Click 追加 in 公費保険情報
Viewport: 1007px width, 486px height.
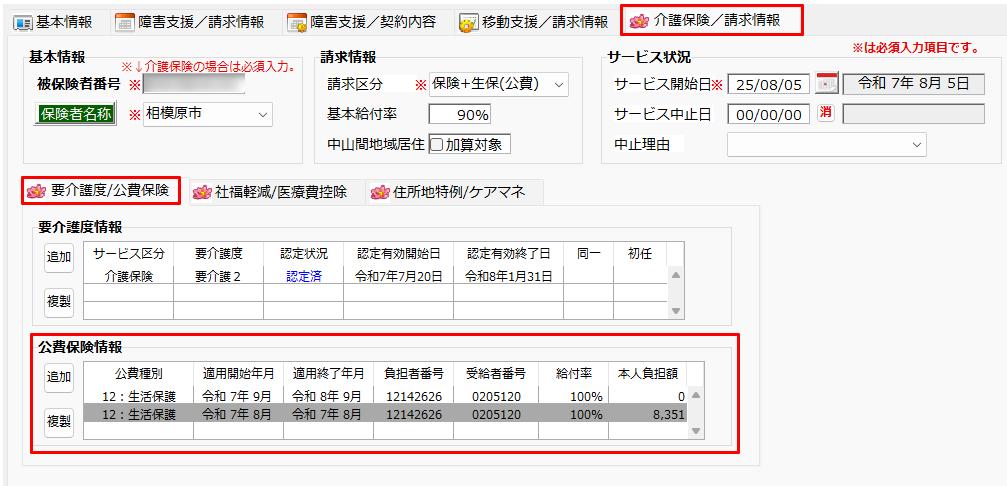click(x=58, y=378)
